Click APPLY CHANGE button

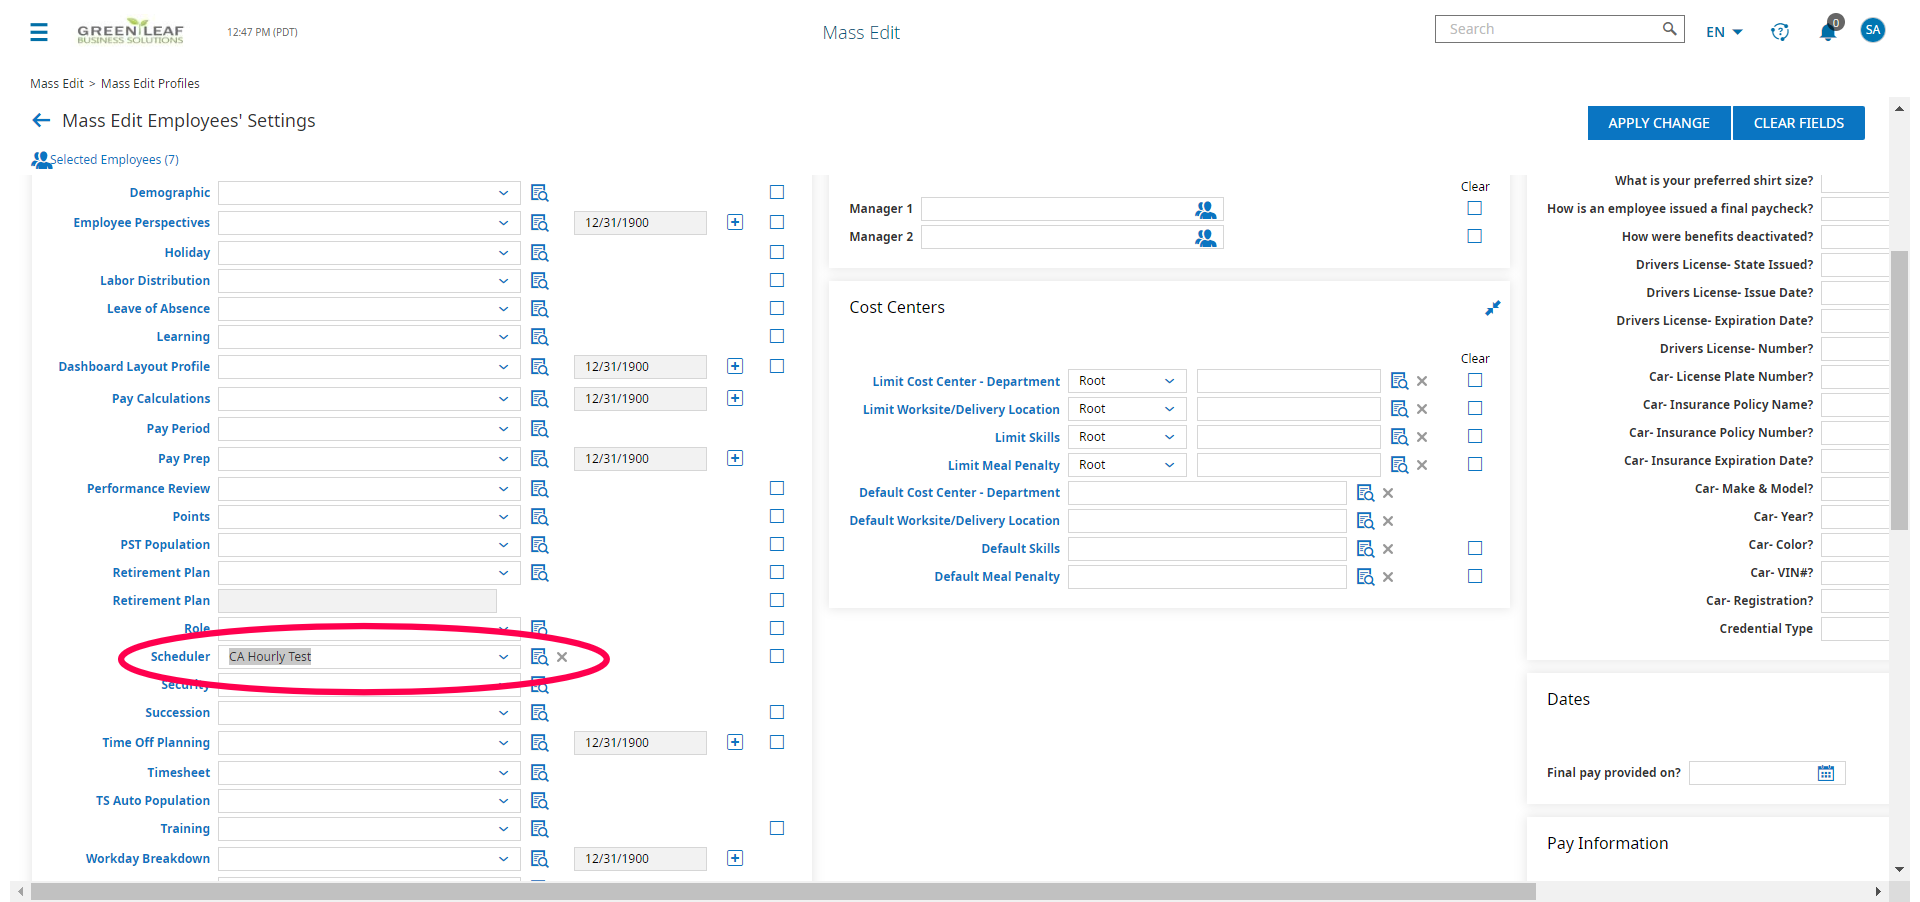coord(1659,123)
